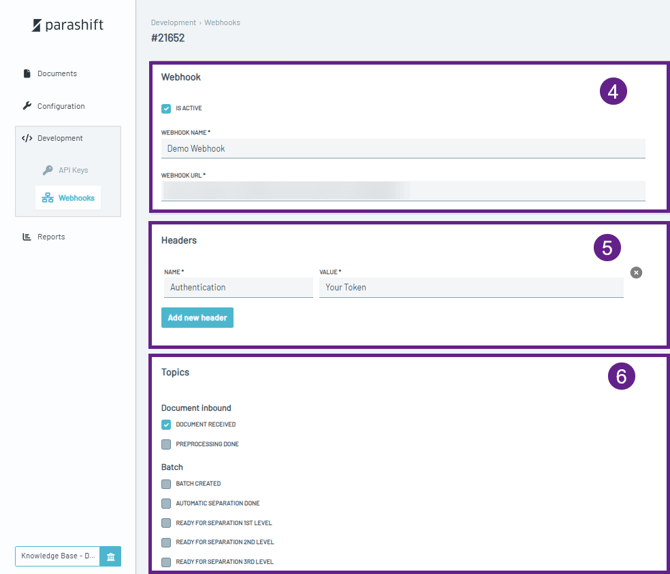Image resolution: width=670 pixels, height=574 pixels.
Task: Open the API Keys submenu item
Action: click(73, 170)
